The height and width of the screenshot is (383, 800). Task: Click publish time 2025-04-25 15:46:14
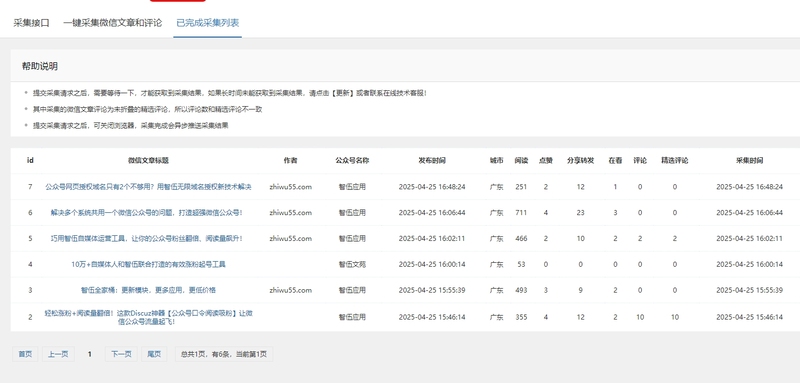(432, 317)
